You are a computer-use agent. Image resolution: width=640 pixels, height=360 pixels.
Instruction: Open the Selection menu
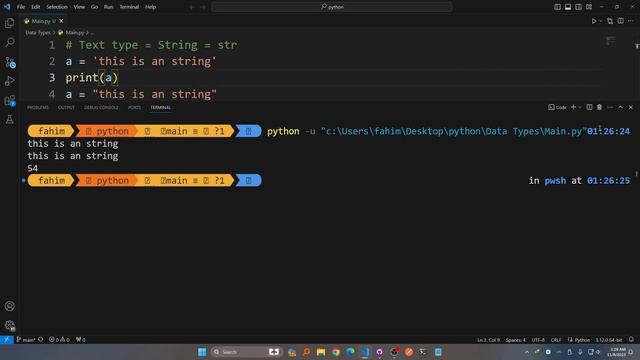coord(57,7)
